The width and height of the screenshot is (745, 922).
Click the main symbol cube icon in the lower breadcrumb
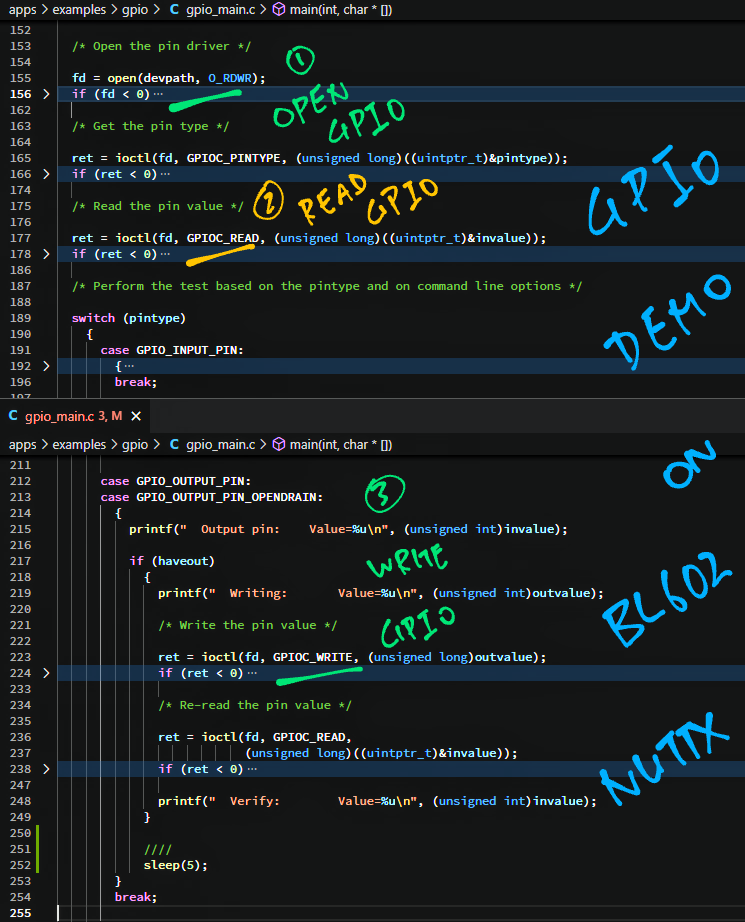(x=280, y=444)
